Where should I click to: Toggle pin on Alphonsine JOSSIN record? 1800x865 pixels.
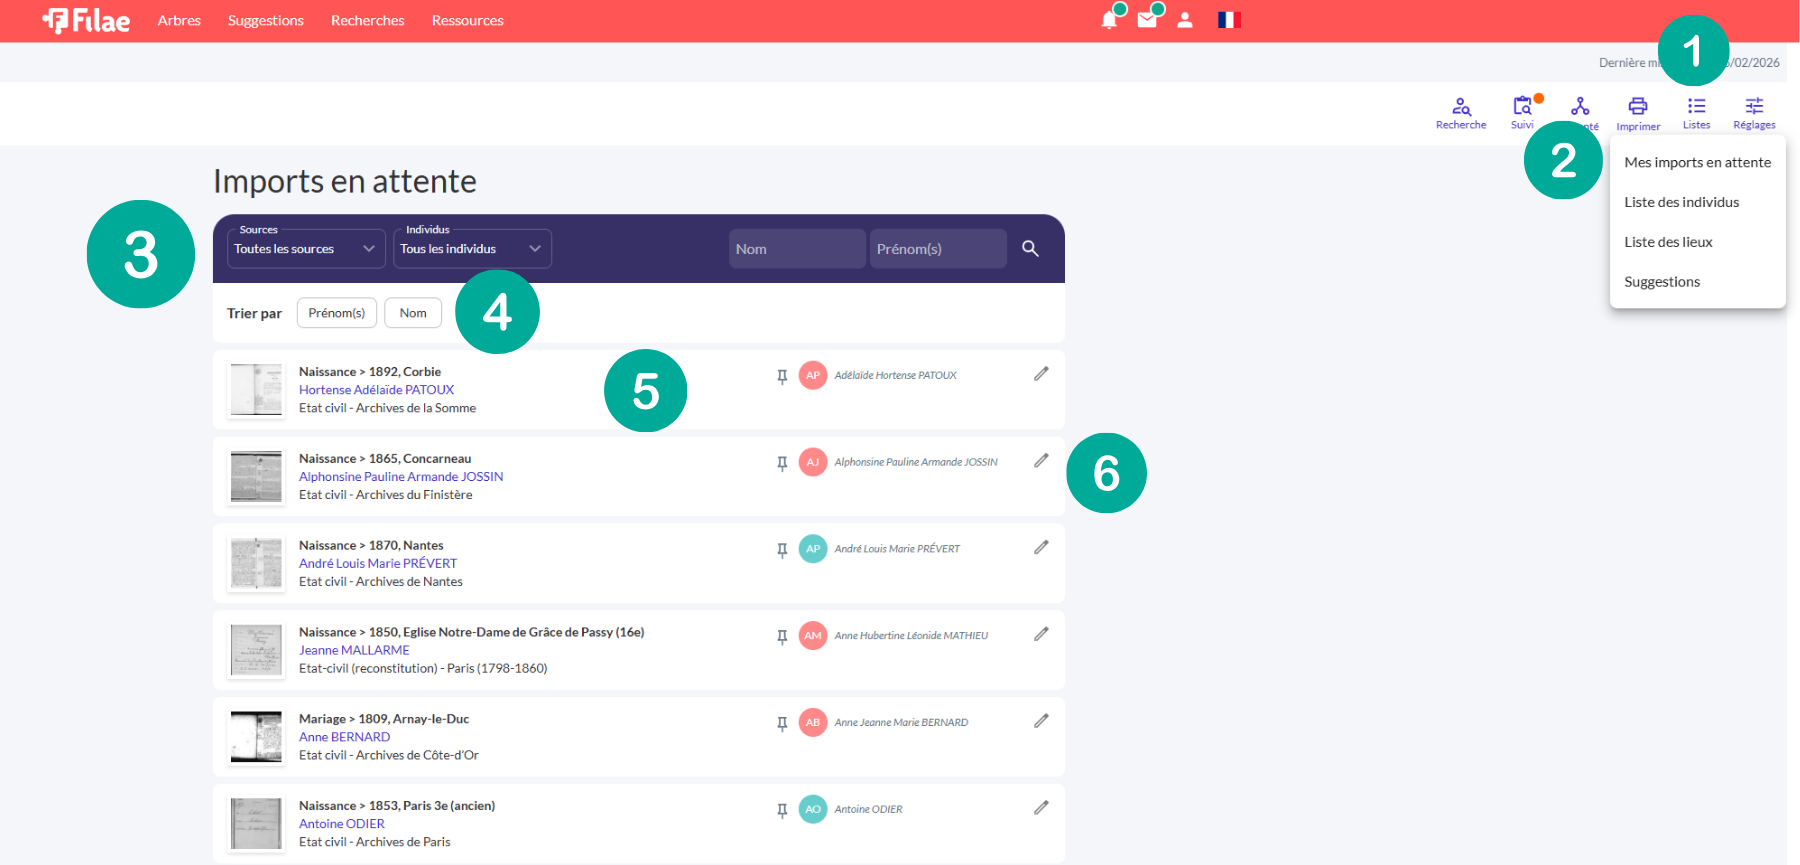[x=782, y=463]
